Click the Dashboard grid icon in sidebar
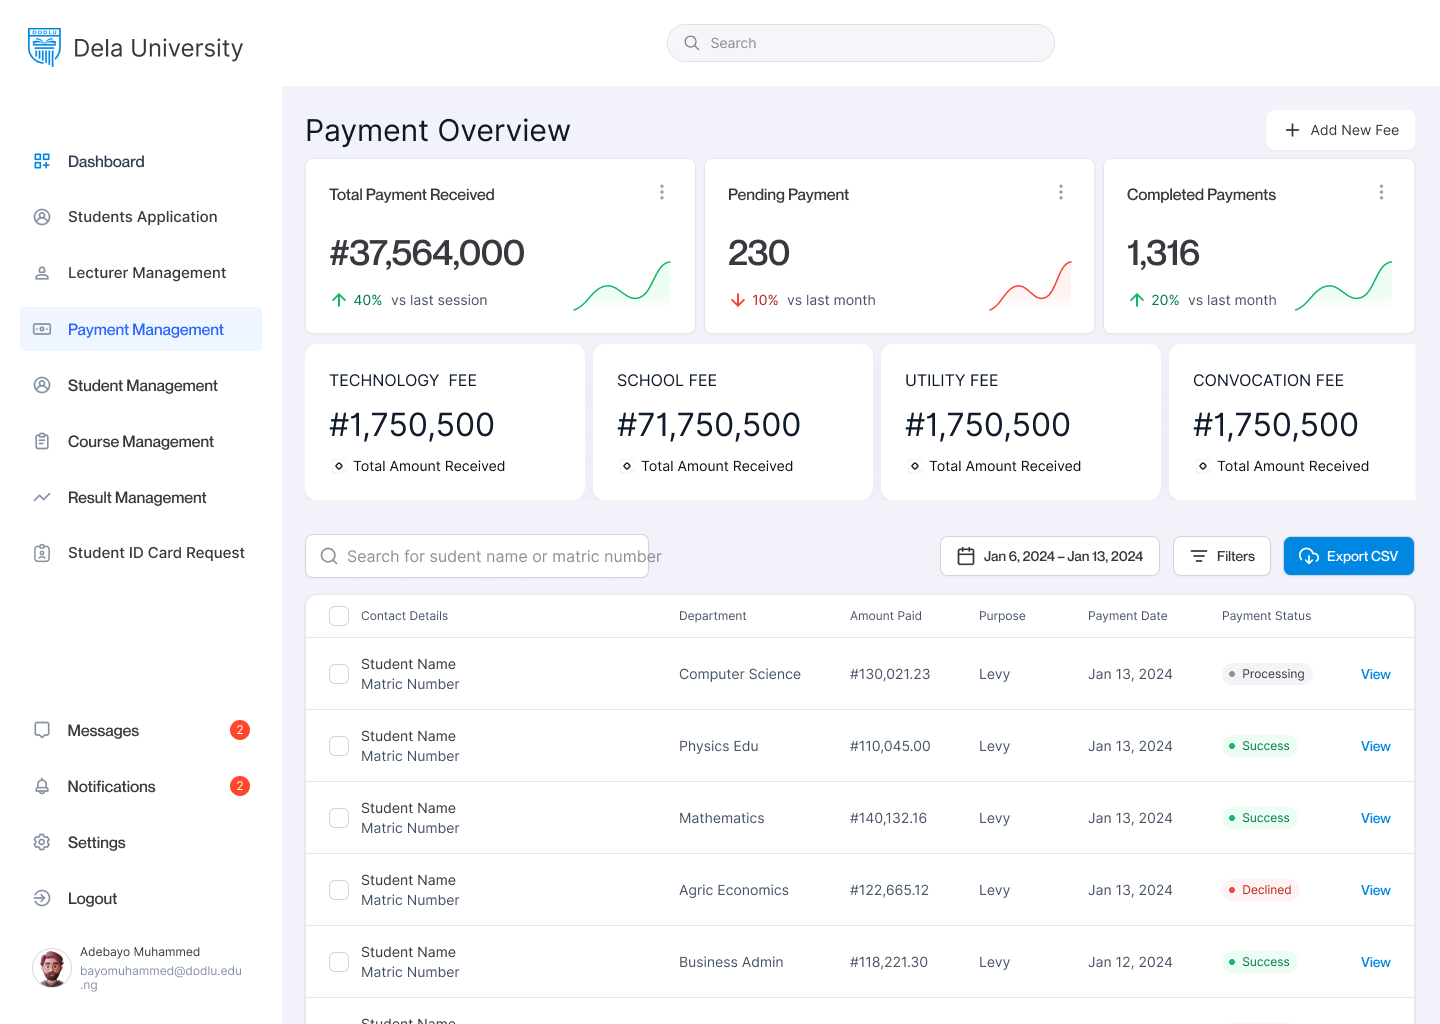Viewport: 1440px width, 1024px height. tap(42, 161)
